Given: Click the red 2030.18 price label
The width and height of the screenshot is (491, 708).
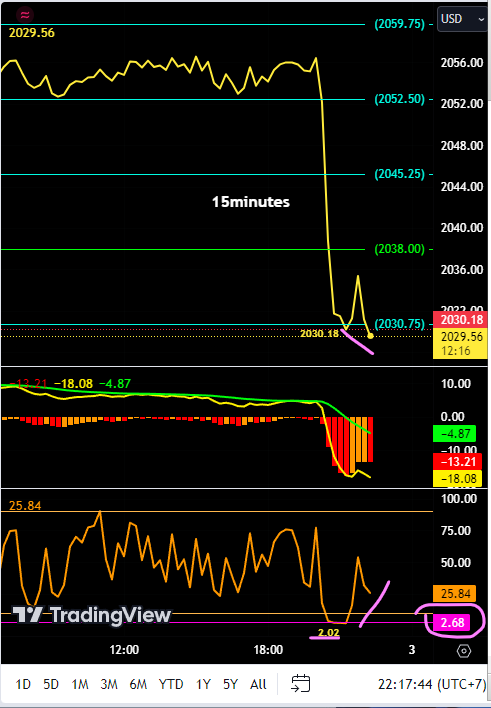Looking at the screenshot, I should pyautogui.click(x=460, y=320).
